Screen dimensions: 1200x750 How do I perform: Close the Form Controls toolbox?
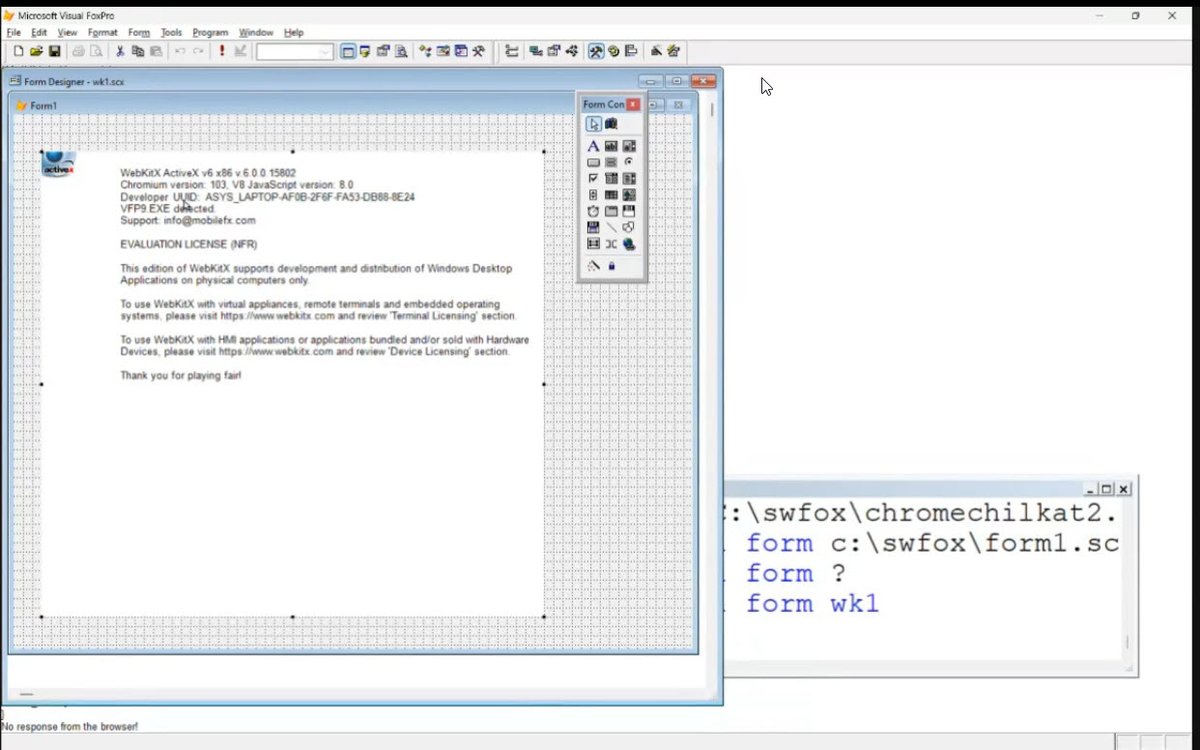pyautogui.click(x=633, y=104)
